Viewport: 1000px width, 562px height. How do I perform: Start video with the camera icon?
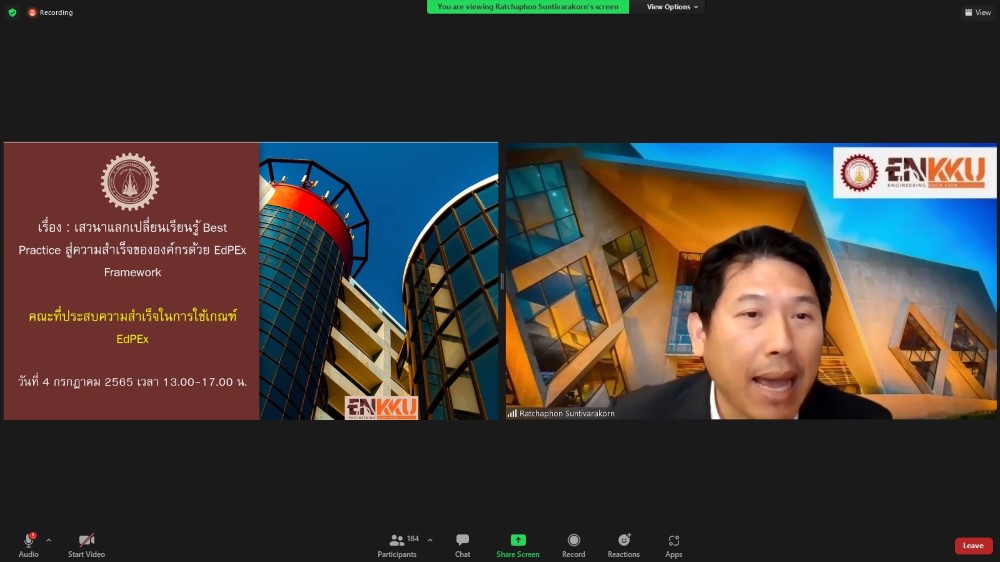click(86, 540)
